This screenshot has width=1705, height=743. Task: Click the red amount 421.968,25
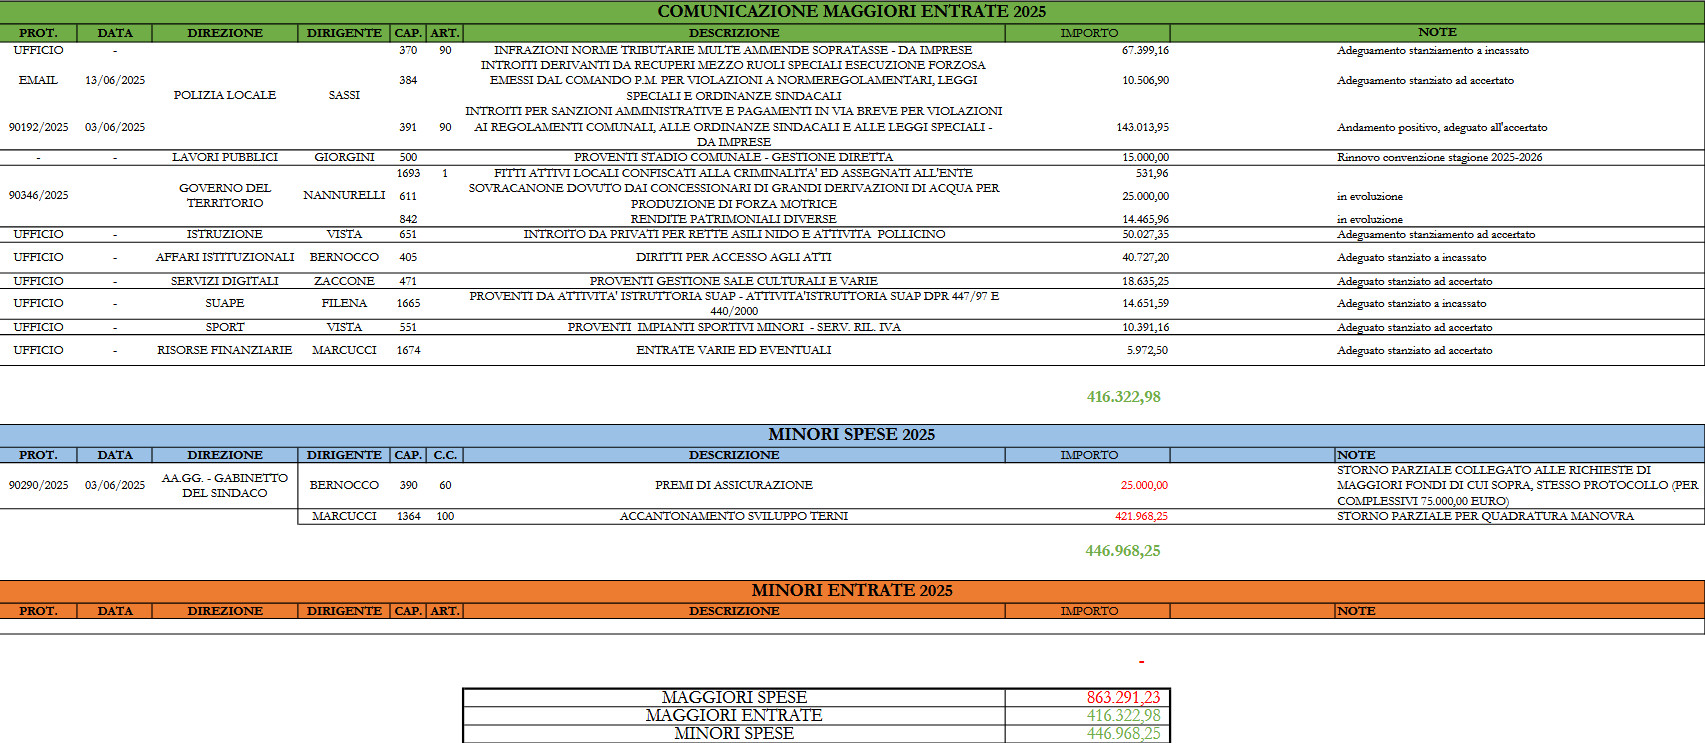coord(1141,516)
